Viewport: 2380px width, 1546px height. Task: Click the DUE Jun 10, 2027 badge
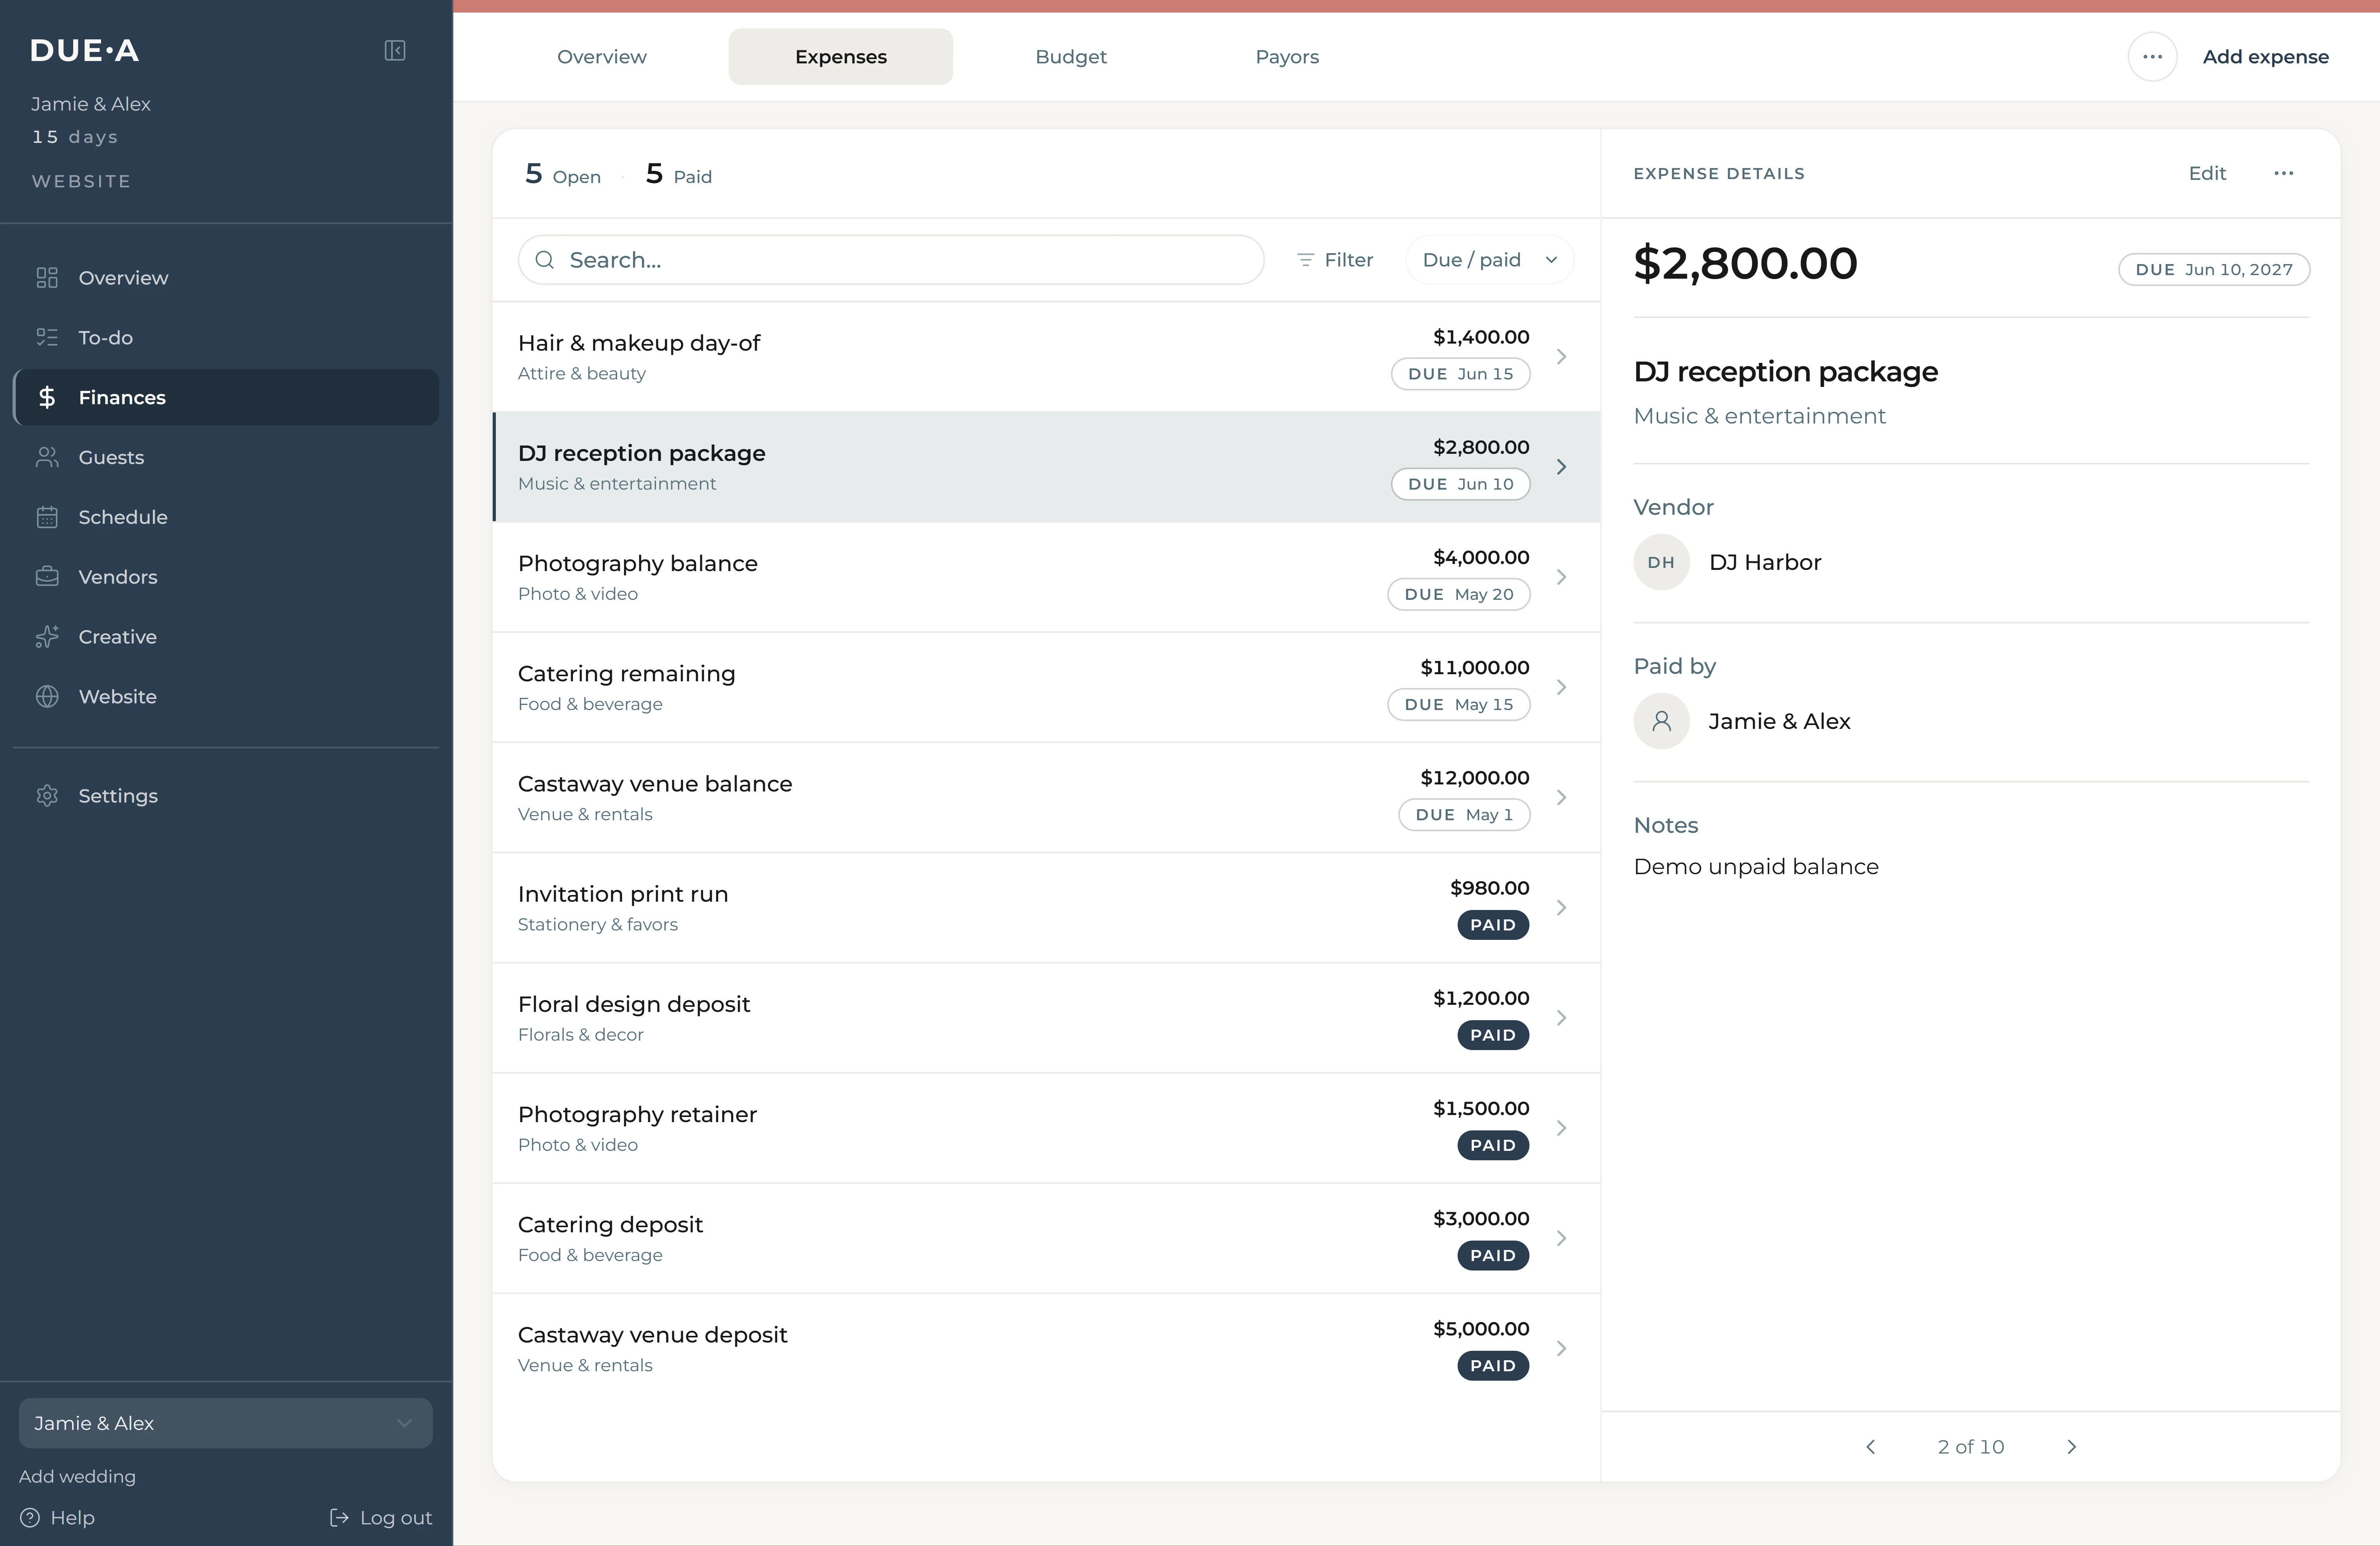coord(2214,270)
